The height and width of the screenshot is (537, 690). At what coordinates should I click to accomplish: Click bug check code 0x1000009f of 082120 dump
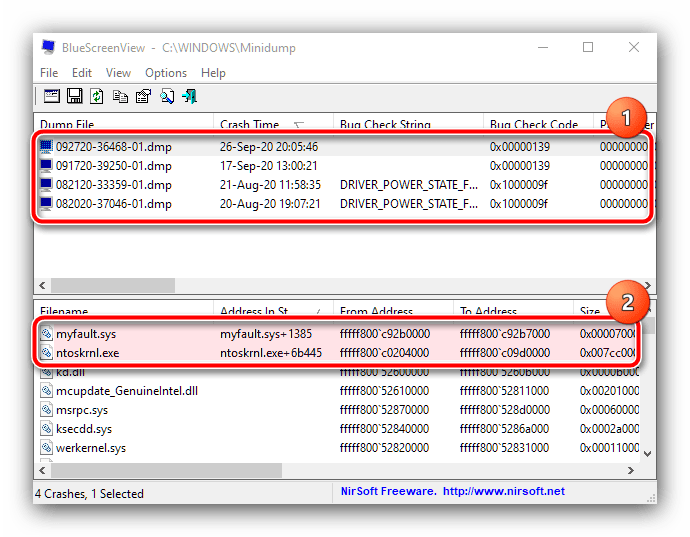(518, 184)
